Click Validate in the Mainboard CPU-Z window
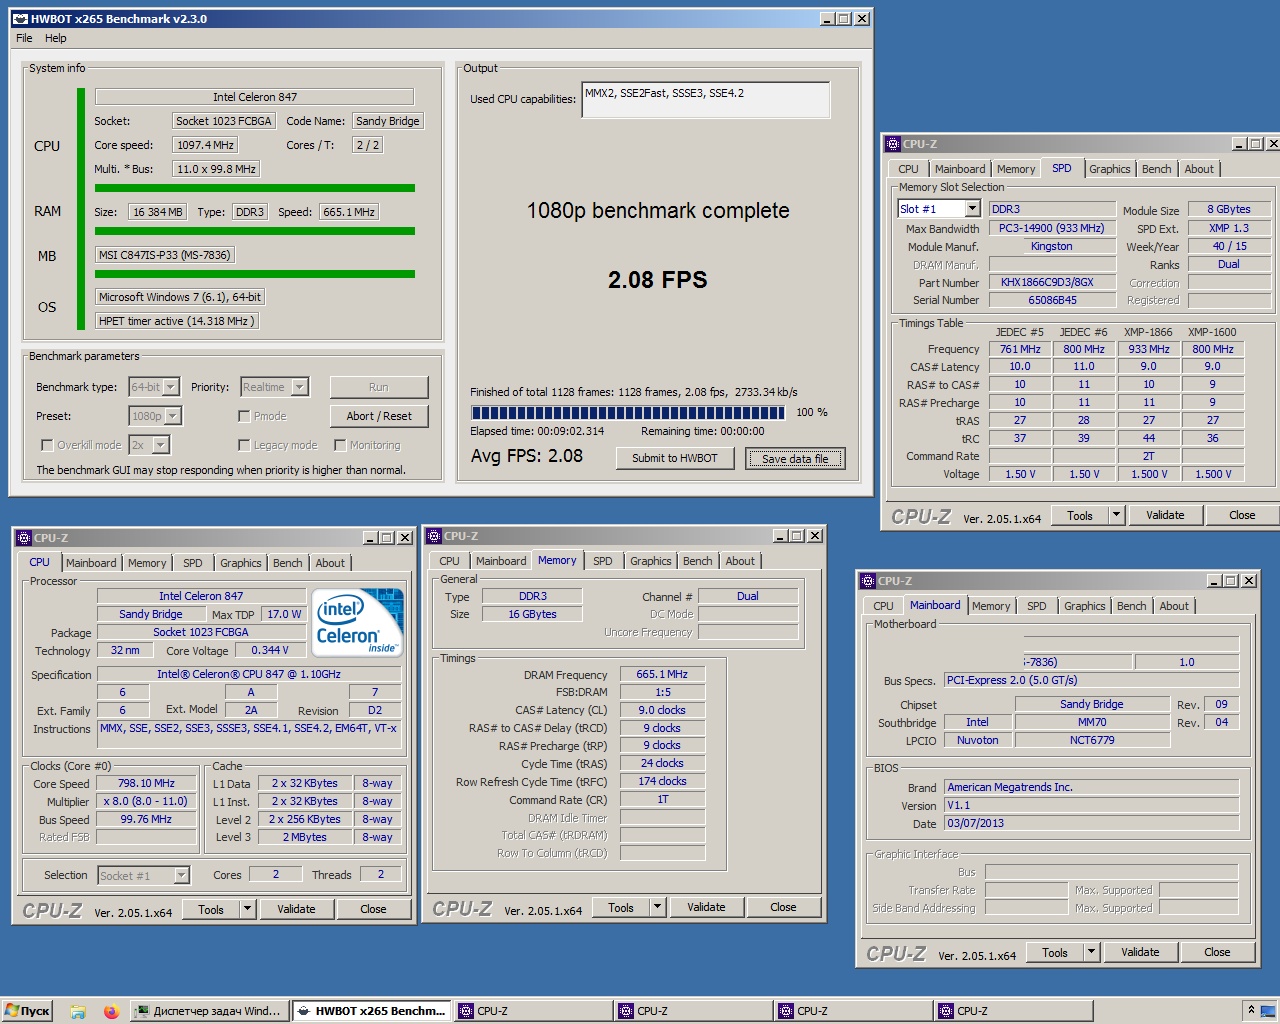 point(1140,952)
